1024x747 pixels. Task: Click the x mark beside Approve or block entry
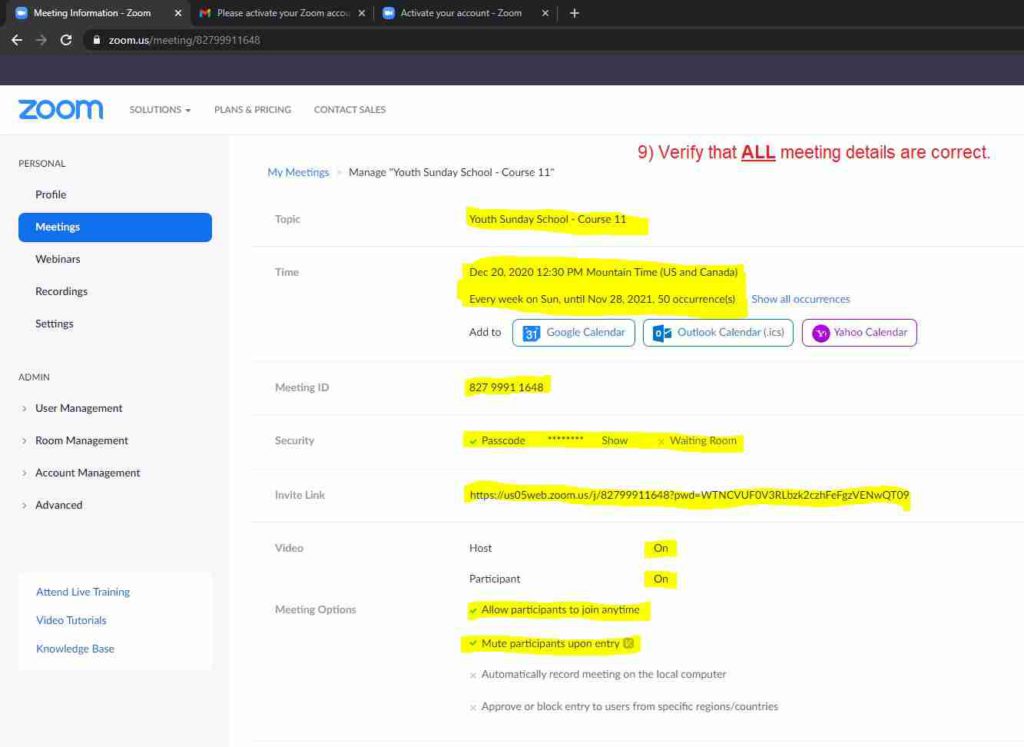pos(473,707)
